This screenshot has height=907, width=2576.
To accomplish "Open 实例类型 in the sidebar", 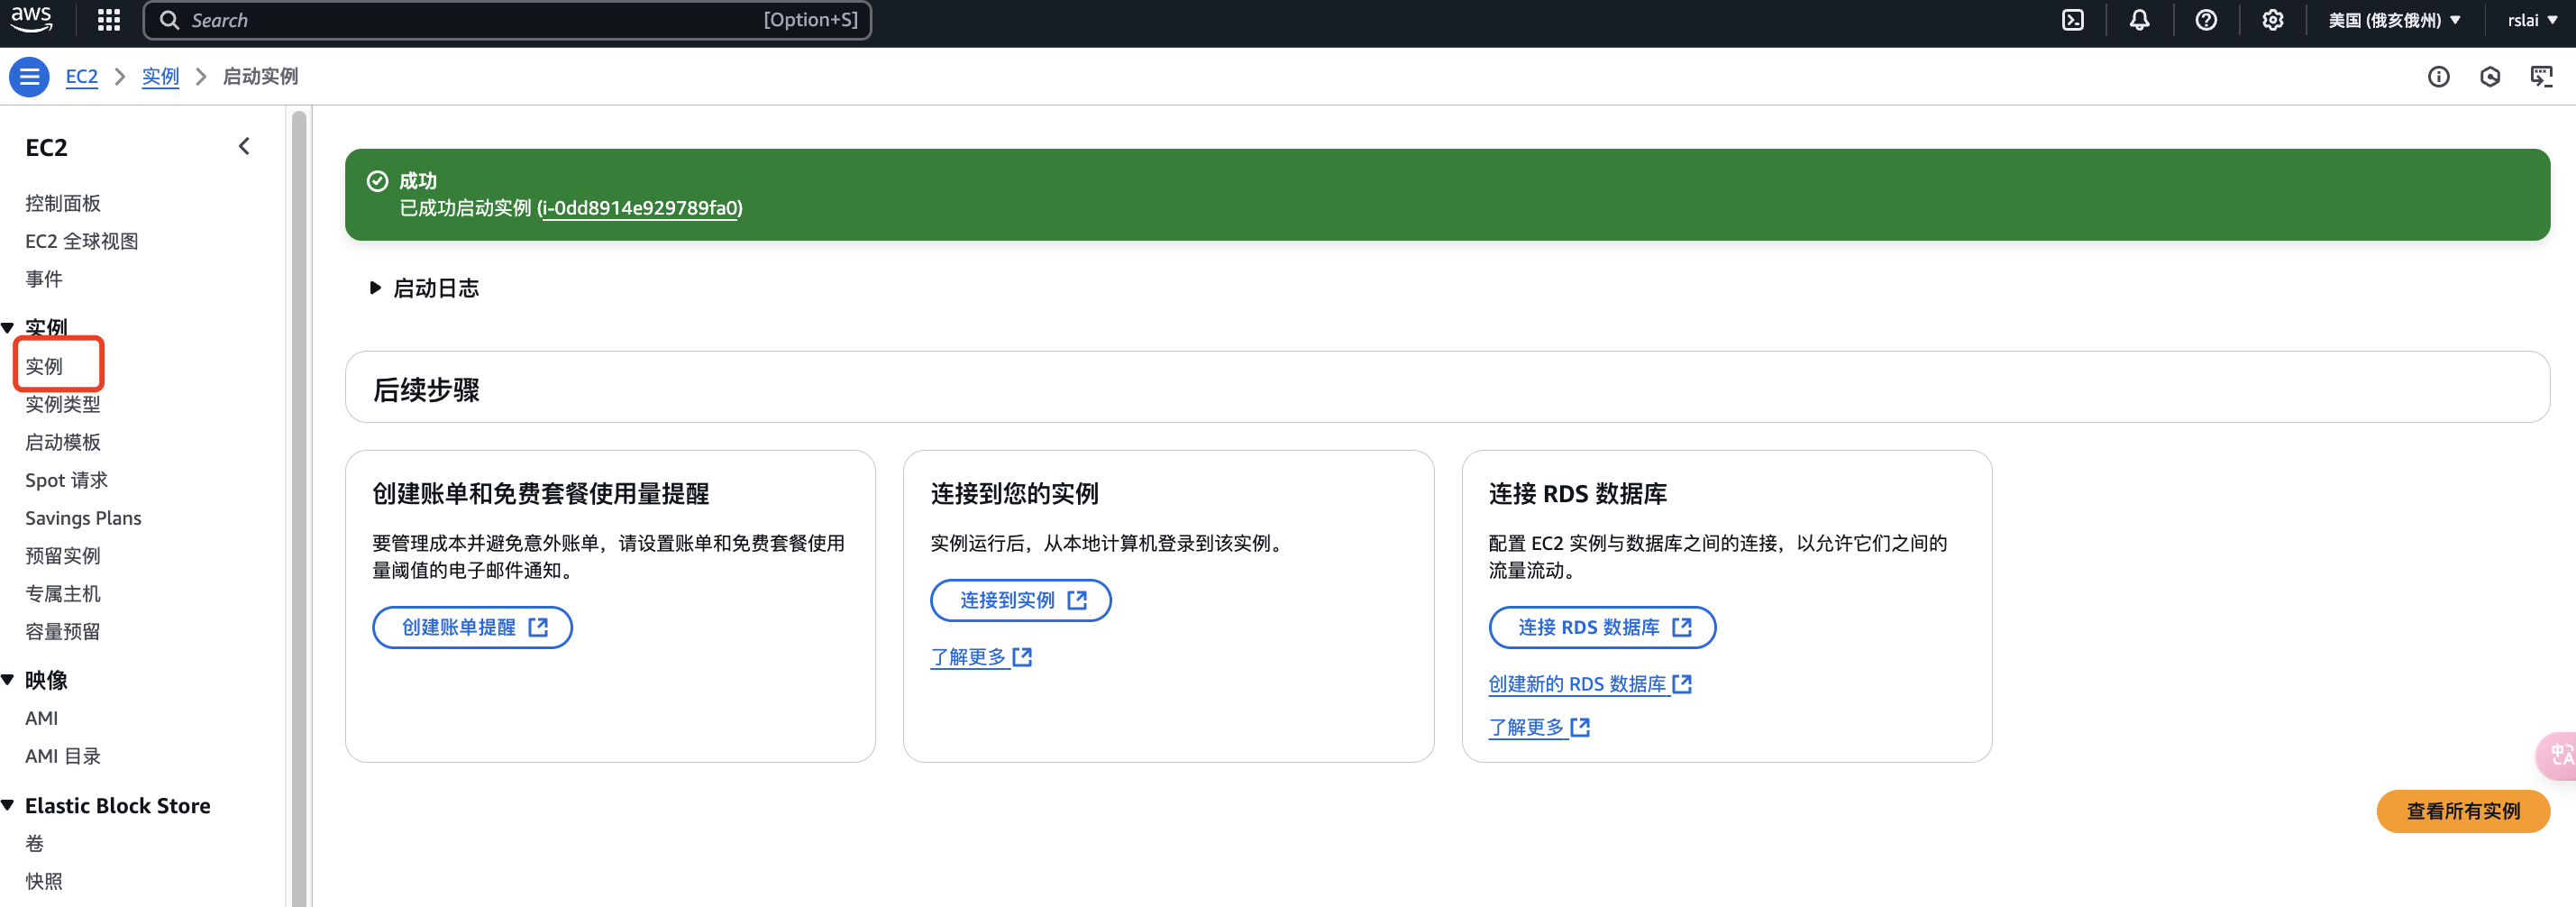I will 63,404.
